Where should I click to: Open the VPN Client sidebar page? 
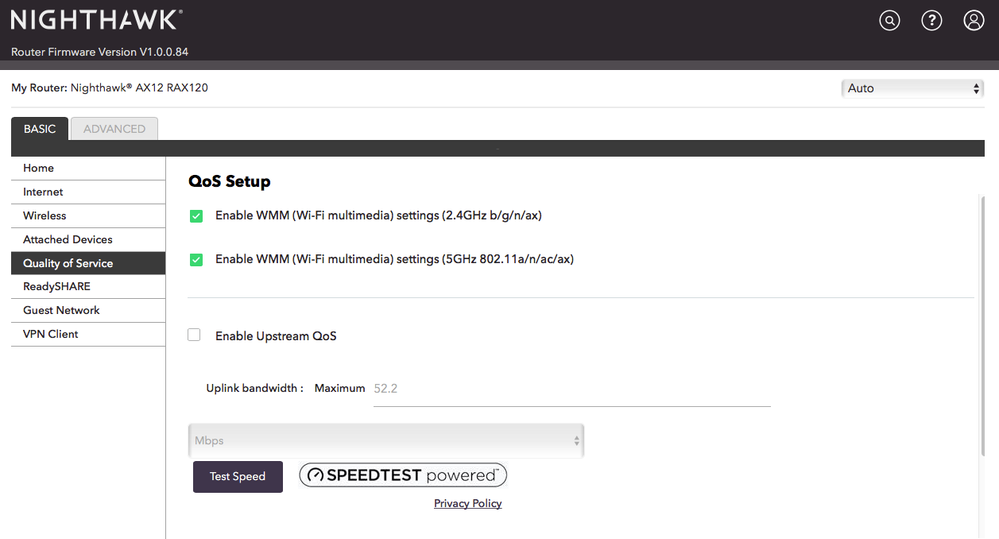51,334
